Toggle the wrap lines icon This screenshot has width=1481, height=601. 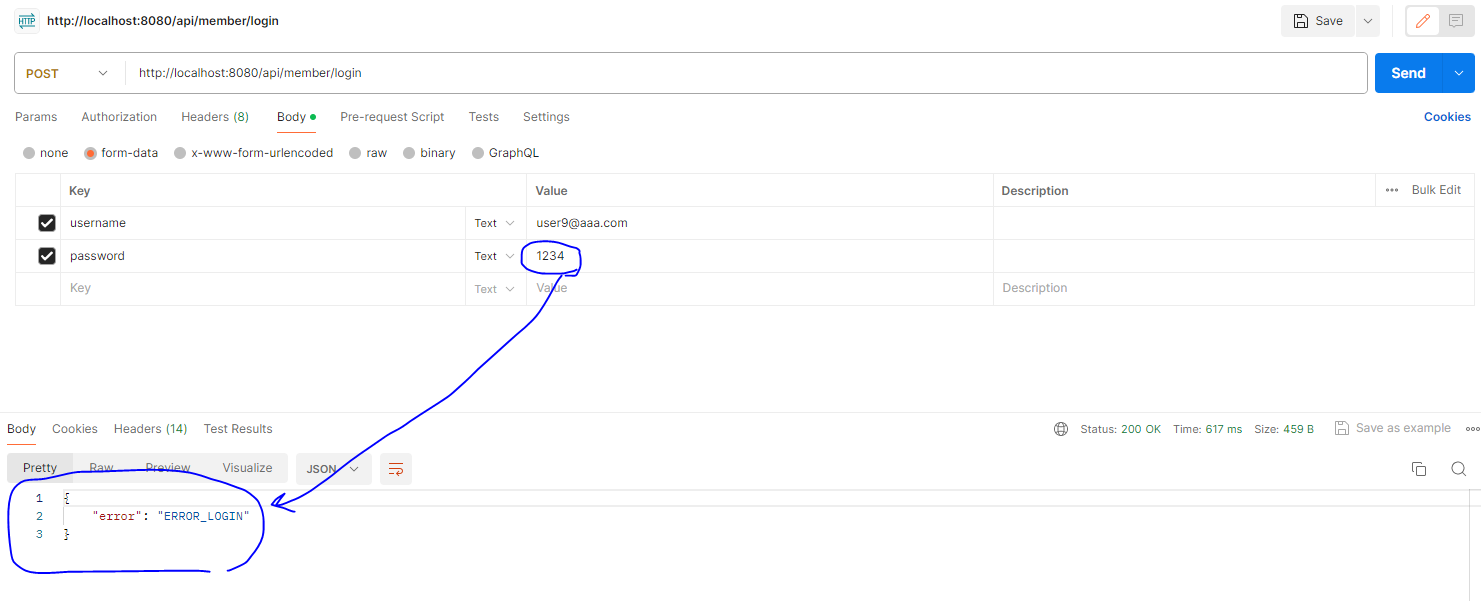[396, 469]
